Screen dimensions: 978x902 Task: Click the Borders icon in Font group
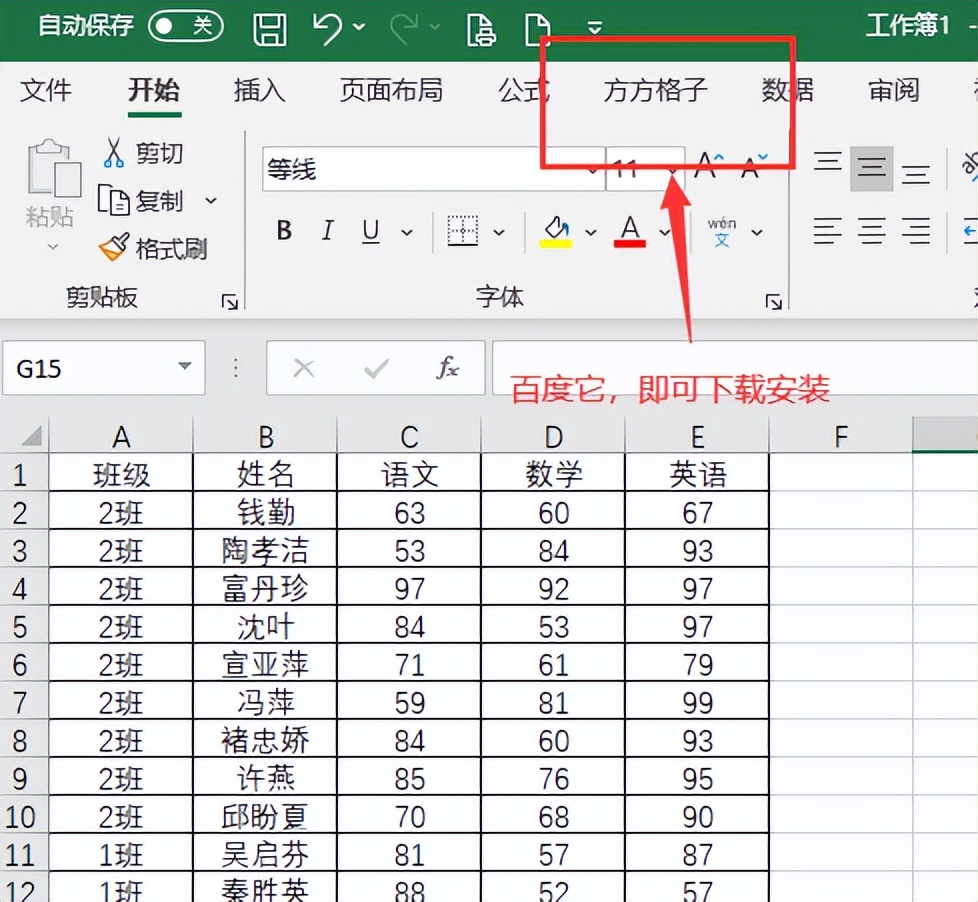[462, 231]
